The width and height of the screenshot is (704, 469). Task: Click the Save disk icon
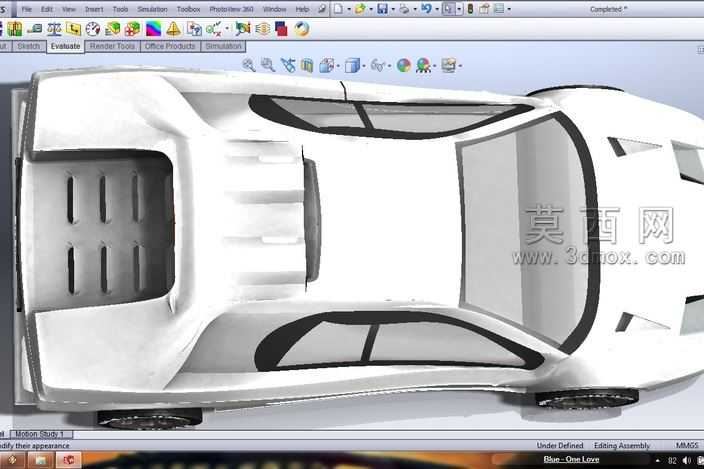382,9
